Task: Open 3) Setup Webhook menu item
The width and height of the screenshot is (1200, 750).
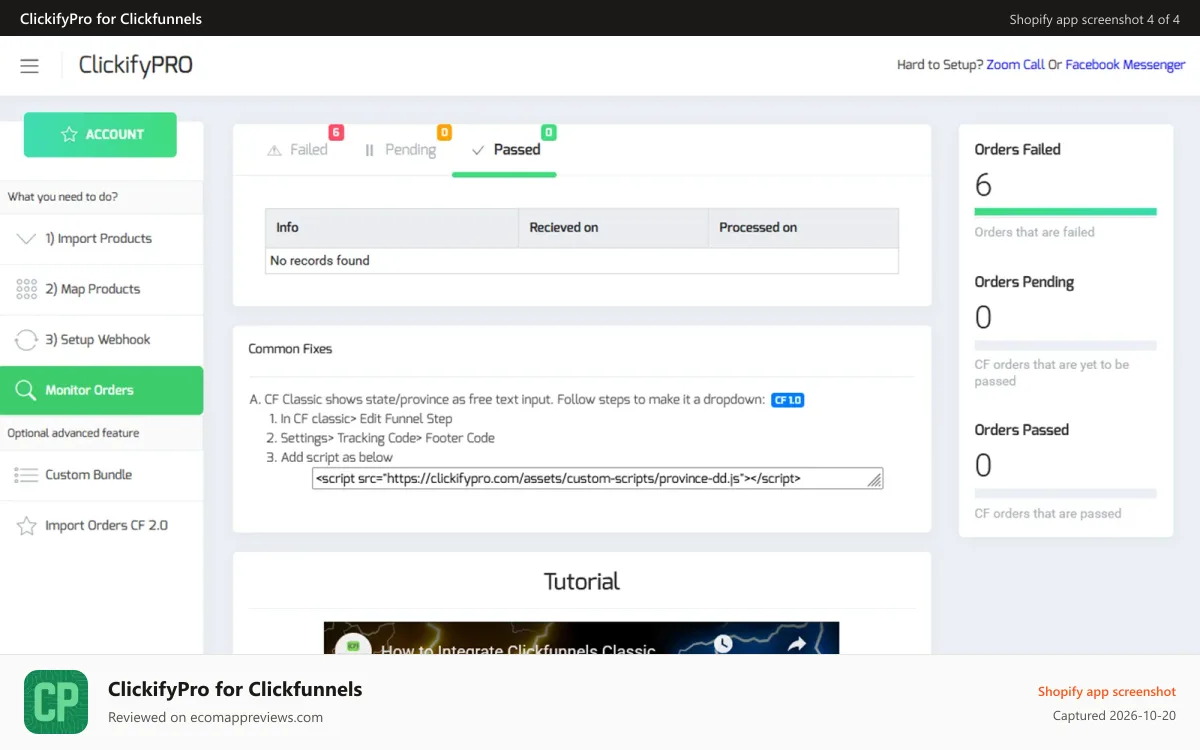Action: [x=102, y=340]
